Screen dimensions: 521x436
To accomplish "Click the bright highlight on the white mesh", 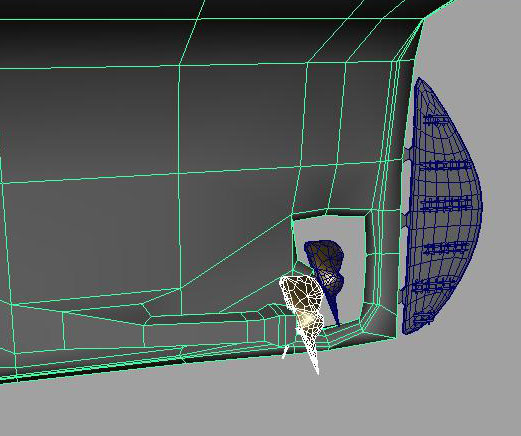I will click(306, 318).
